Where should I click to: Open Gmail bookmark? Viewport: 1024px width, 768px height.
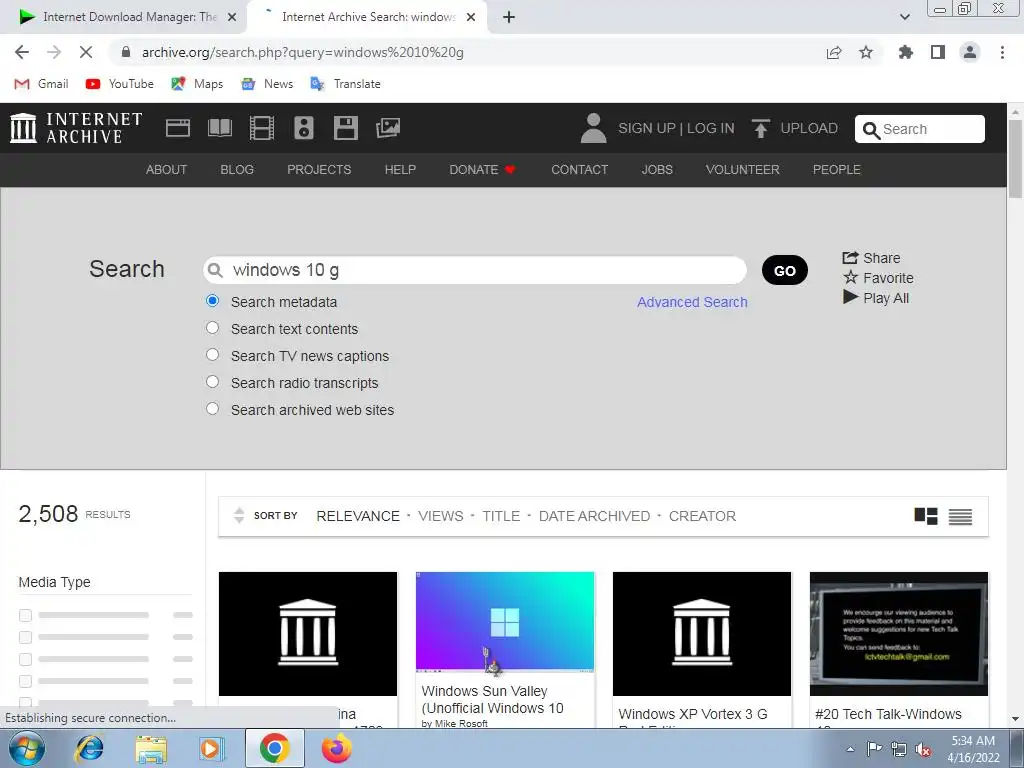pyautogui.click(x=42, y=84)
